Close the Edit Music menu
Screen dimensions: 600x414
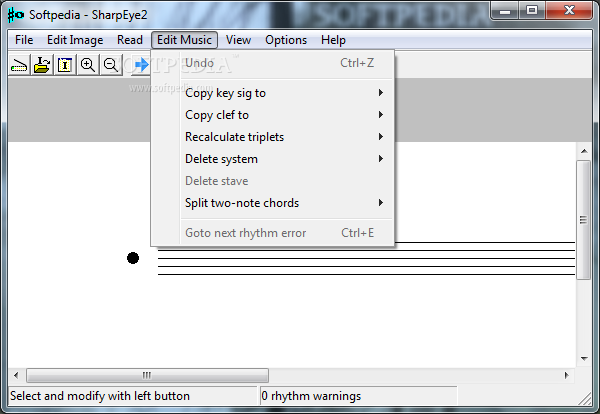184,40
